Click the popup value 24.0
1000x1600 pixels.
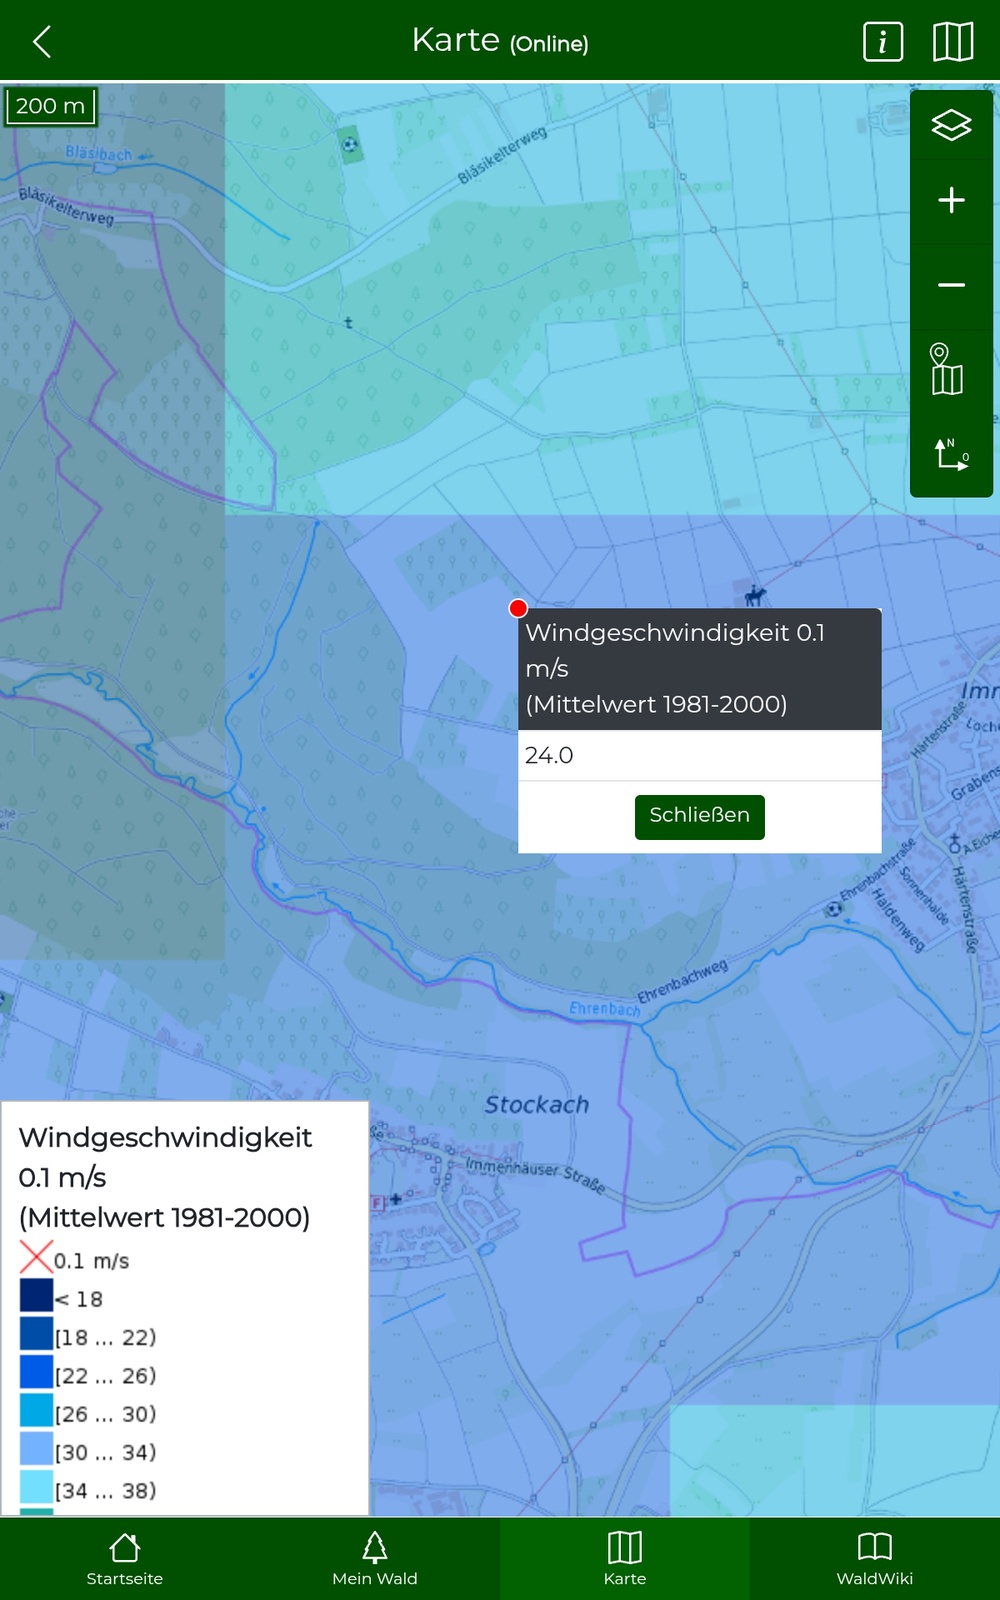(x=549, y=755)
